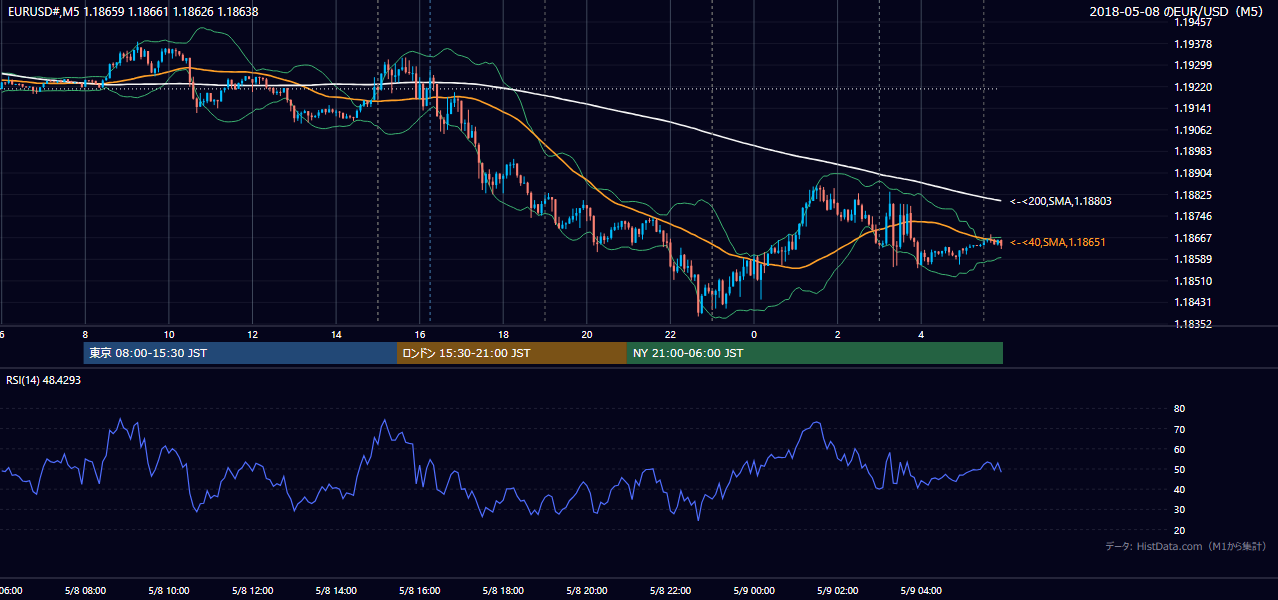The image size is (1278, 600).
Task: Click the RSI axis level 20
Action: tap(1179, 530)
